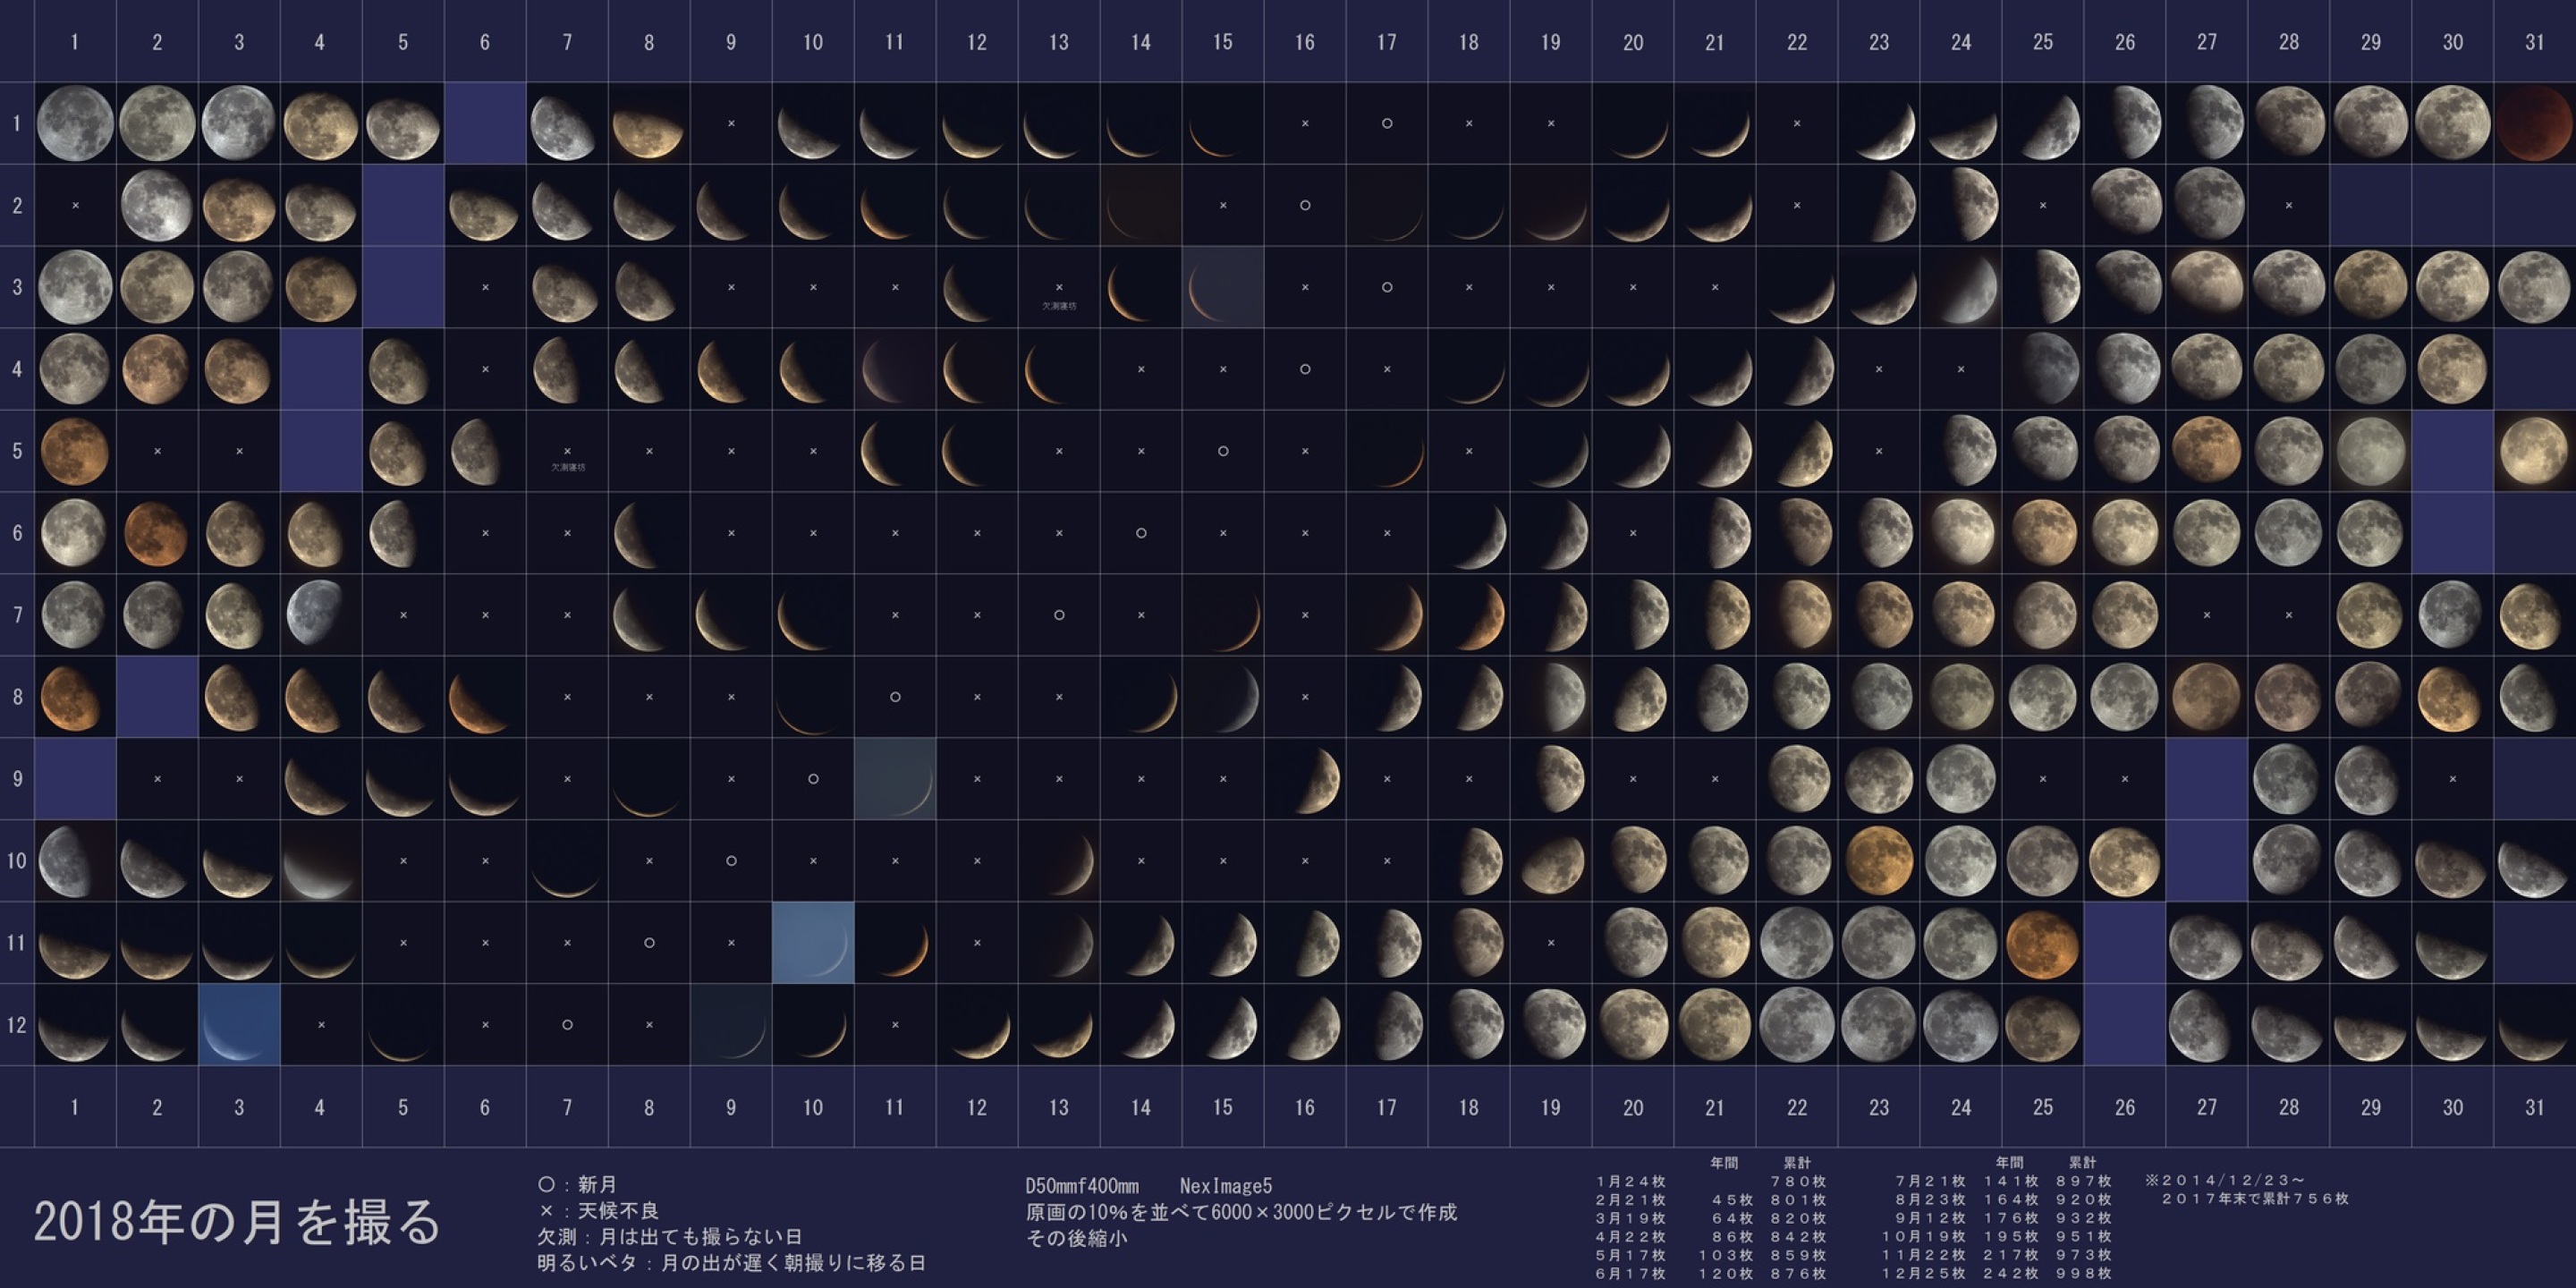Click the 欠測 note in March 13 cell

tap(1059, 306)
